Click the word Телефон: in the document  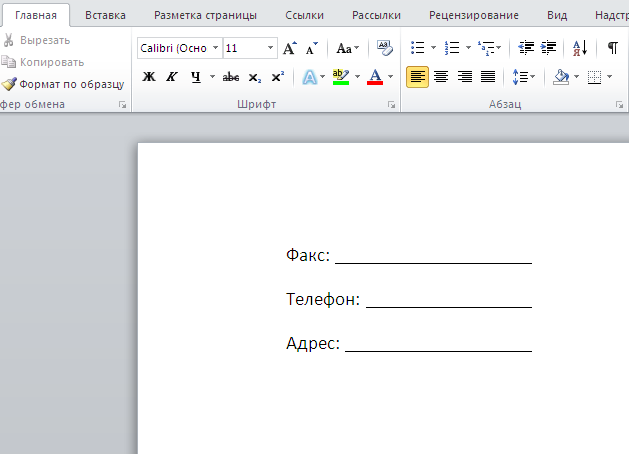(x=323, y=299)
